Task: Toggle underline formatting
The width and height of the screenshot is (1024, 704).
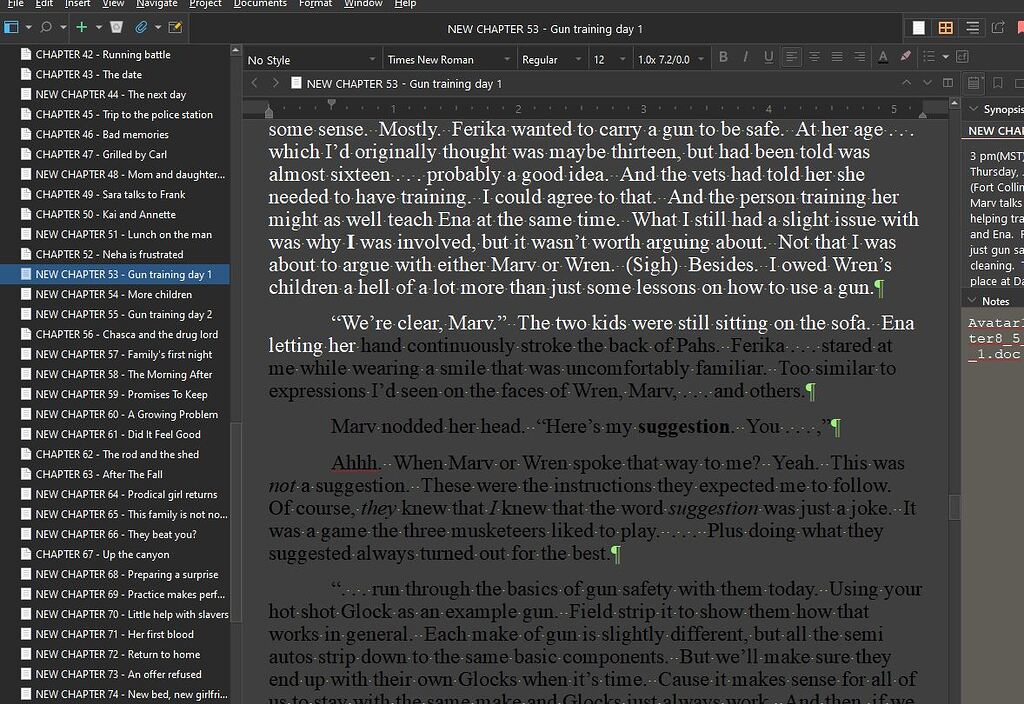Action: [768, 58]
